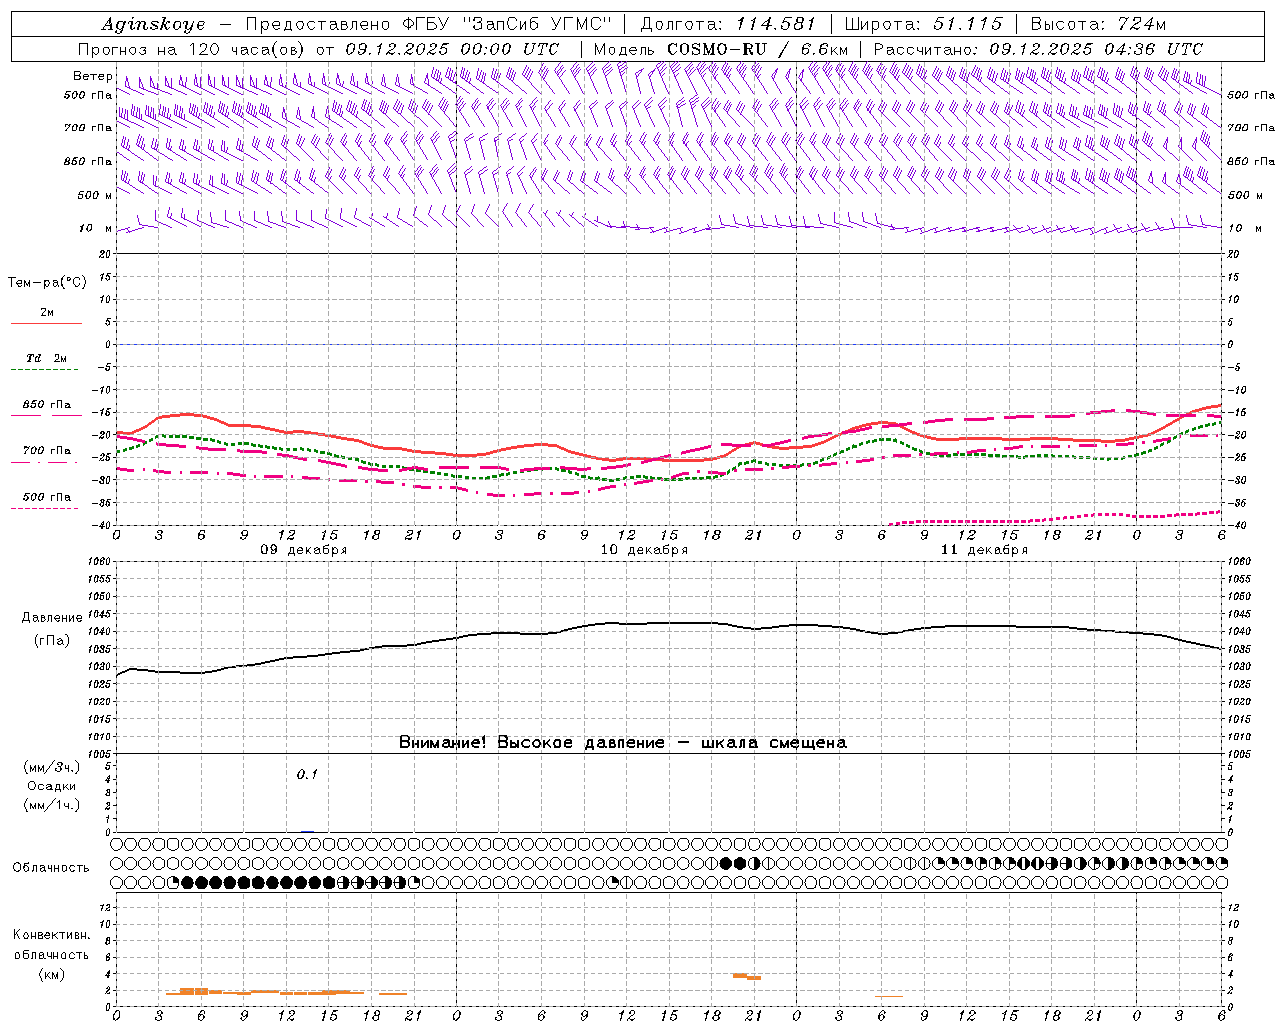Image resolution: width=1280 pixels, height=1024 pixels.
Task: Click the solid line sample under 850 гПа legend
Action: tap(46, 416)
